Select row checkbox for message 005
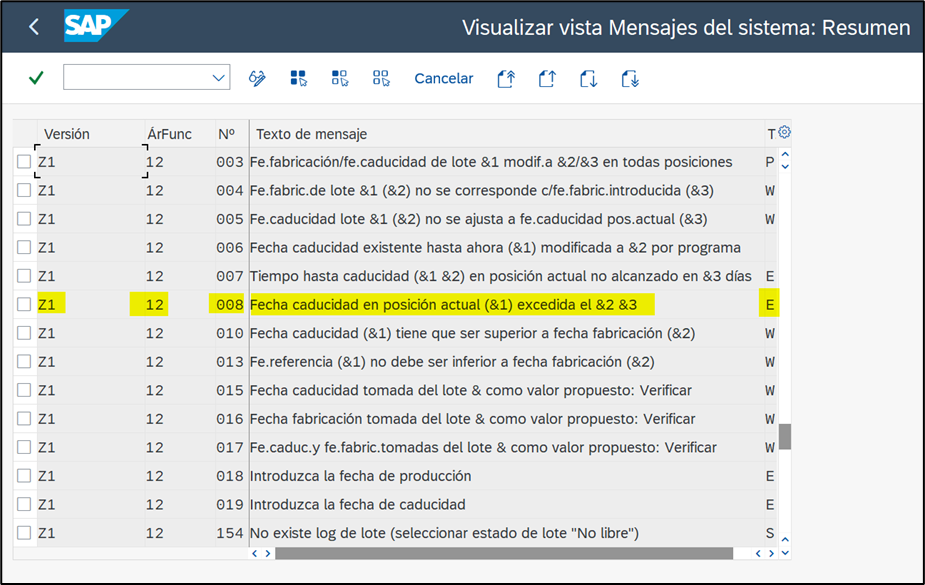The image size is (925, 585). (24, 219)
